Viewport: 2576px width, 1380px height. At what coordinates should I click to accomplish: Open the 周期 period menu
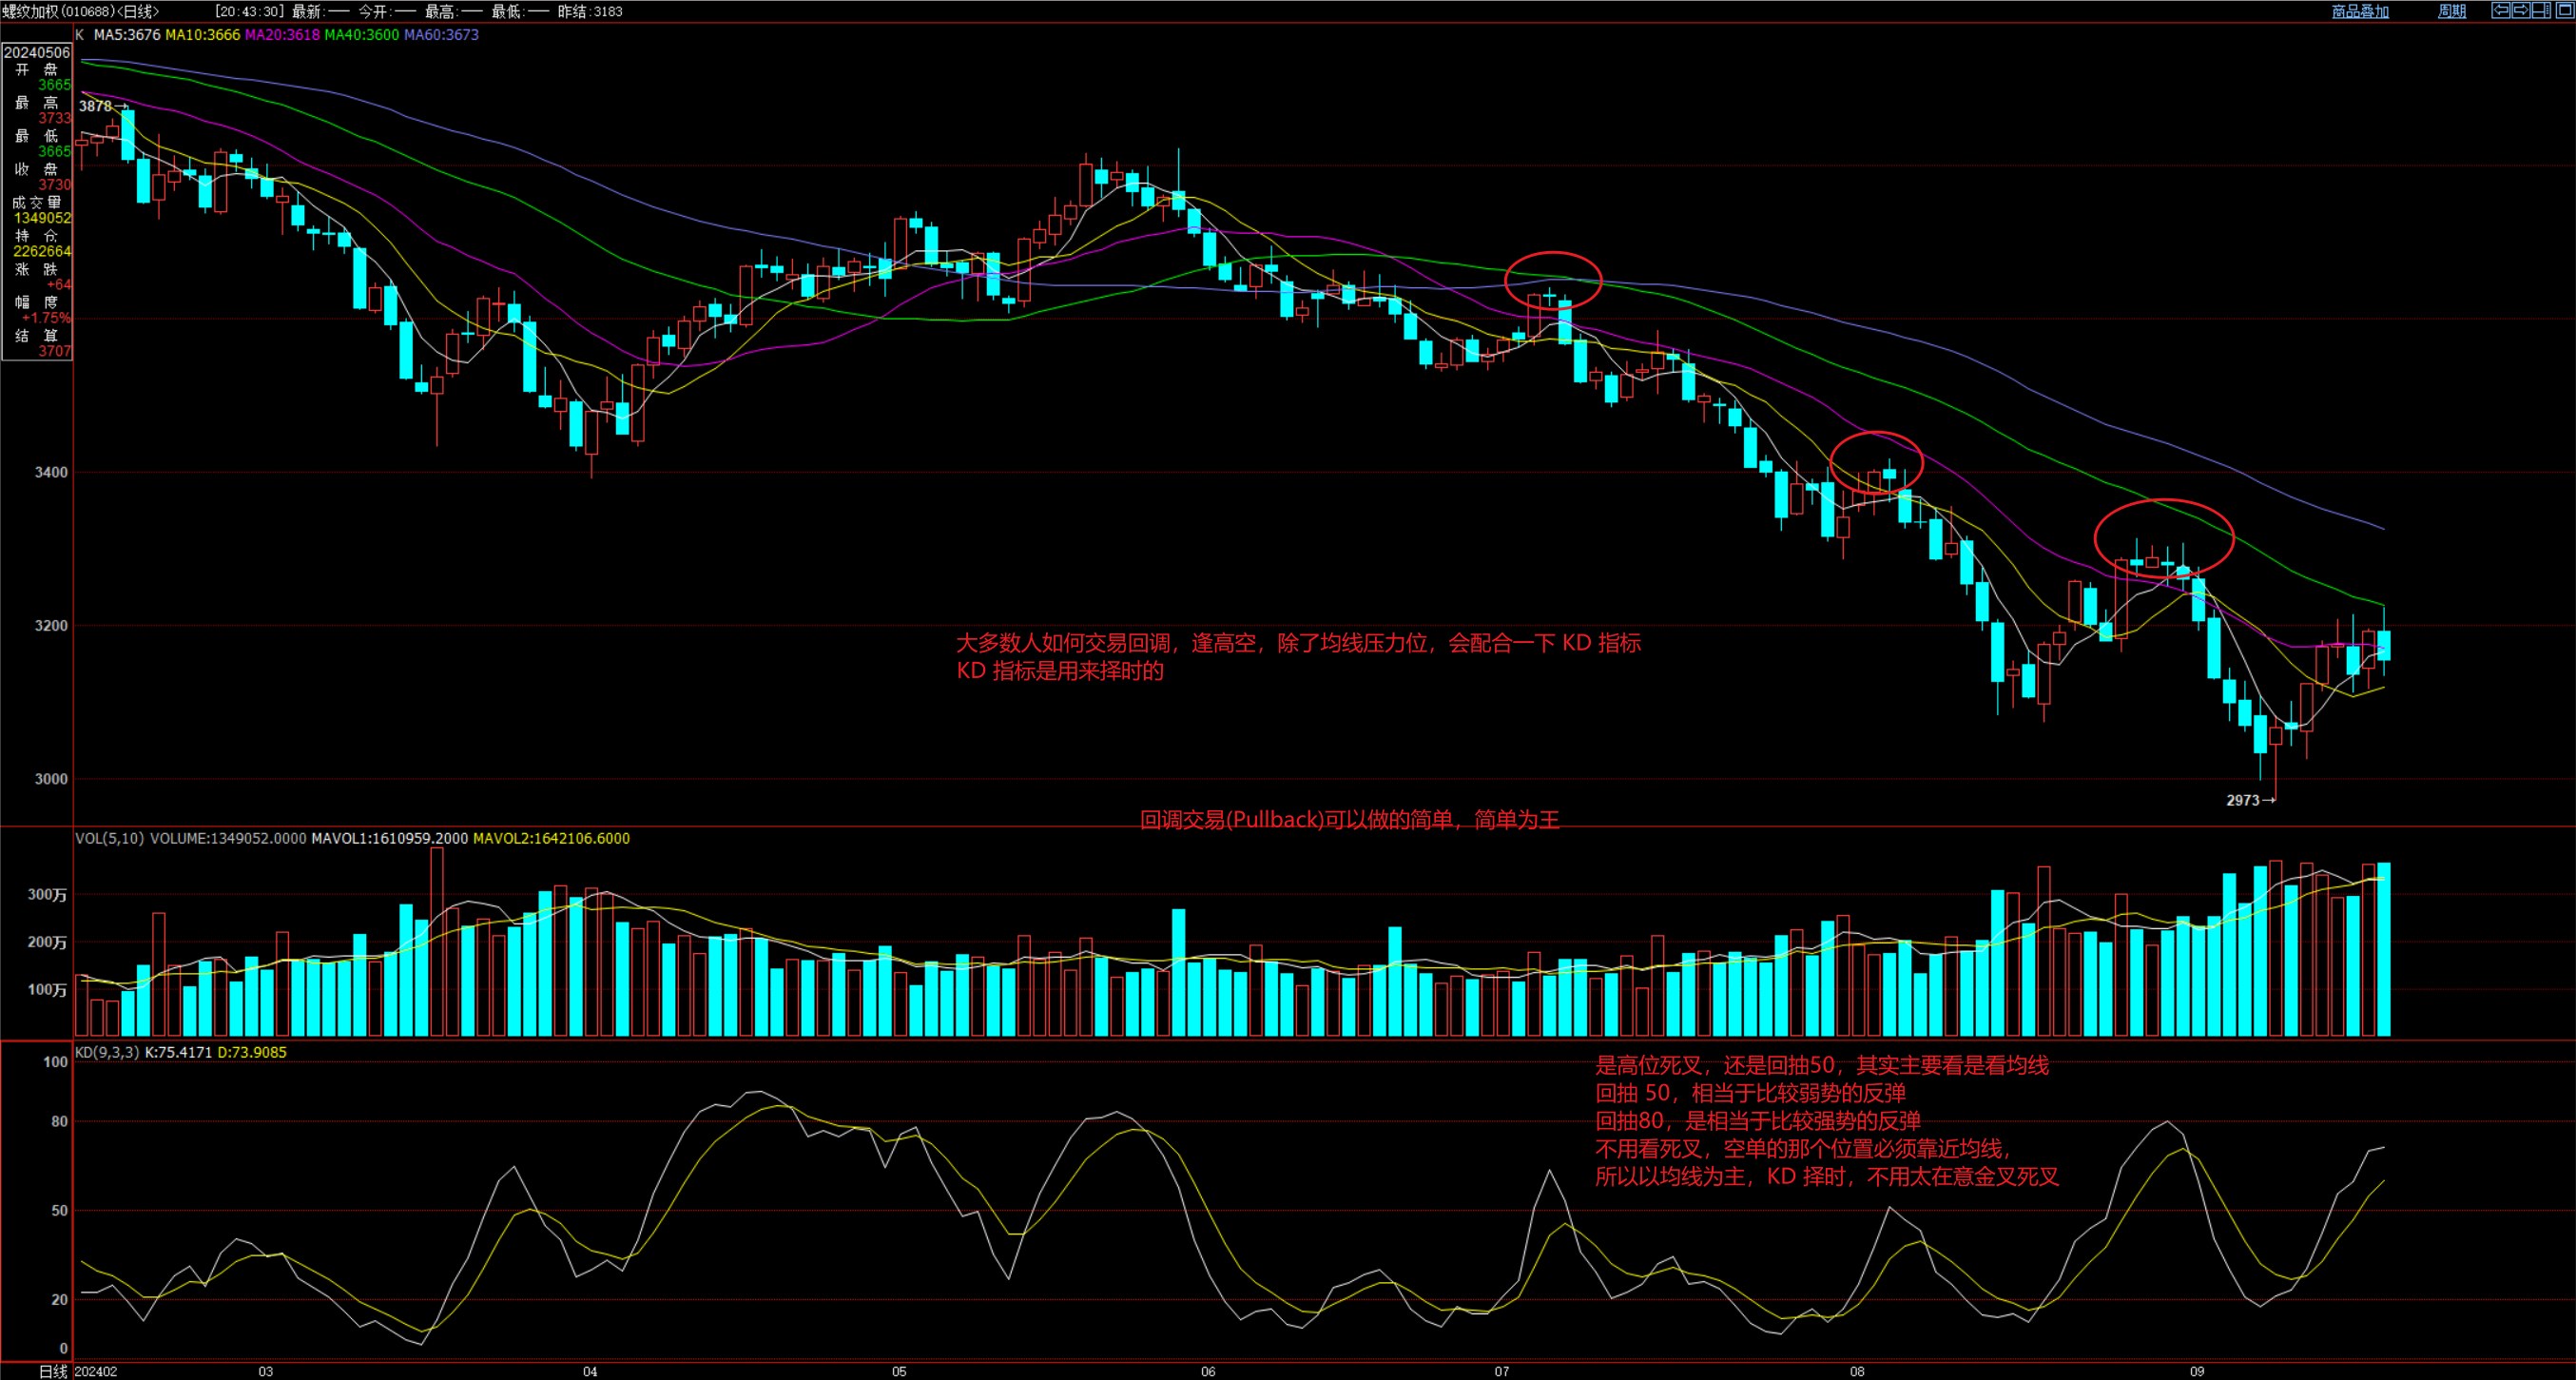click(2451, 11)
